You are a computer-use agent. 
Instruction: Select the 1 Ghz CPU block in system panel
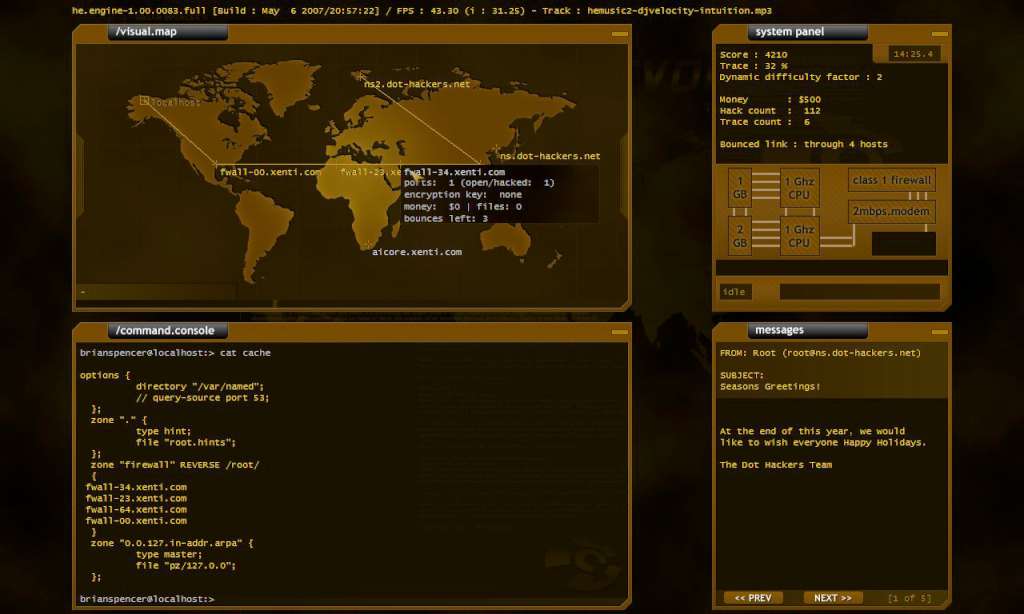tap(798, 187)
